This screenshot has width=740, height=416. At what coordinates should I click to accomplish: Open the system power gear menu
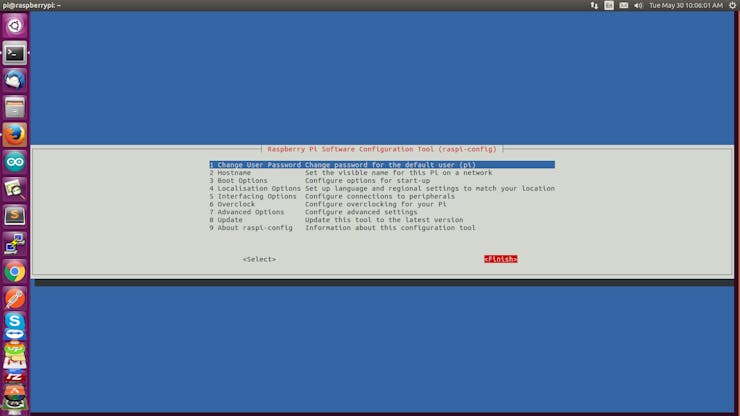tap(732, 5)
